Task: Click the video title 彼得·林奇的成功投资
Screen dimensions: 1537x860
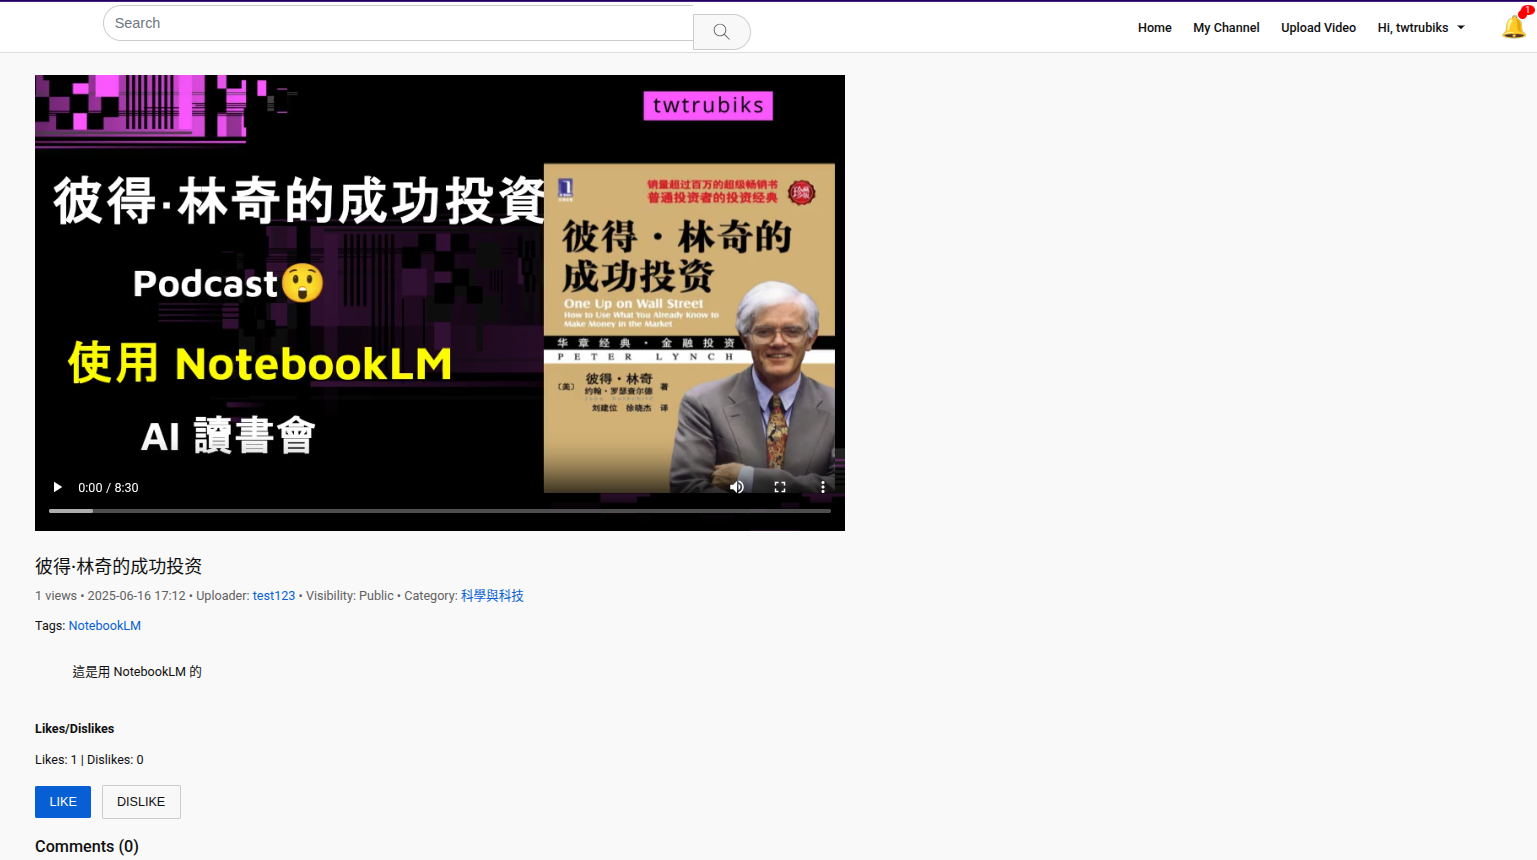Action: tap(119, 566)
